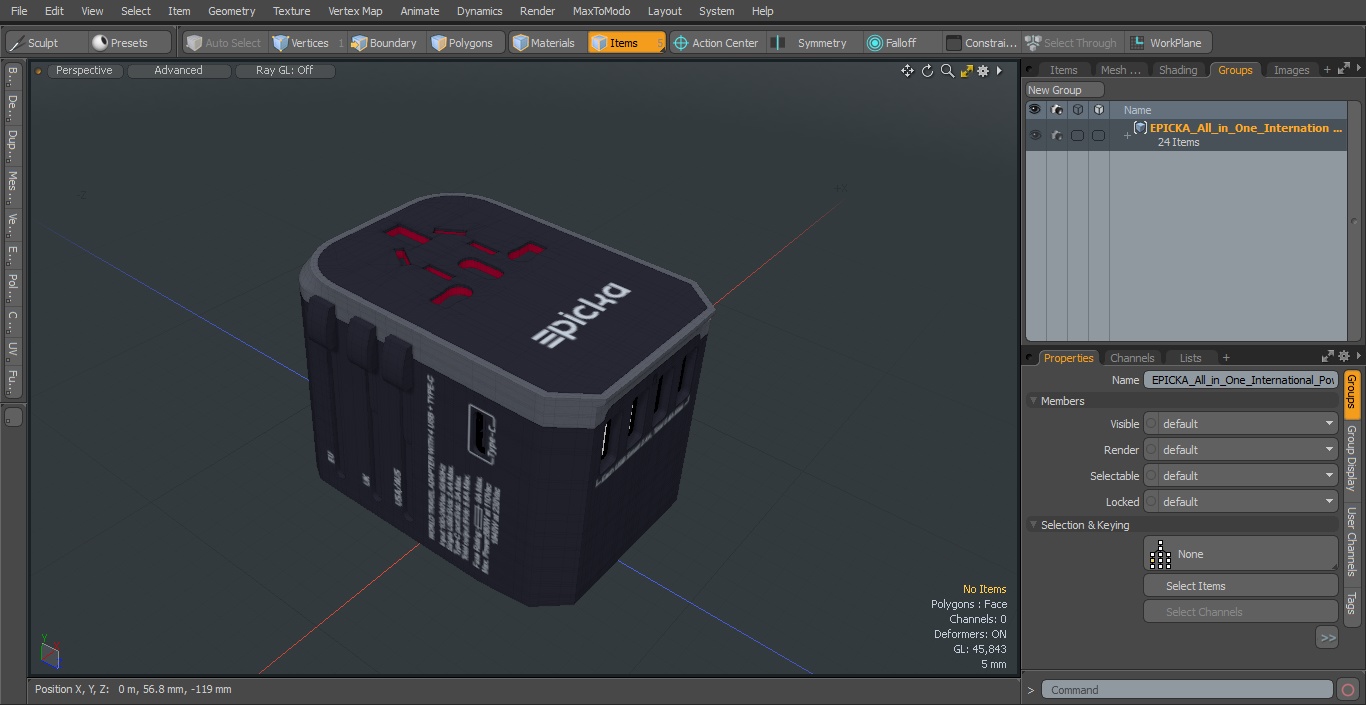Switch to Boundary selection mode

coord(384,43)
